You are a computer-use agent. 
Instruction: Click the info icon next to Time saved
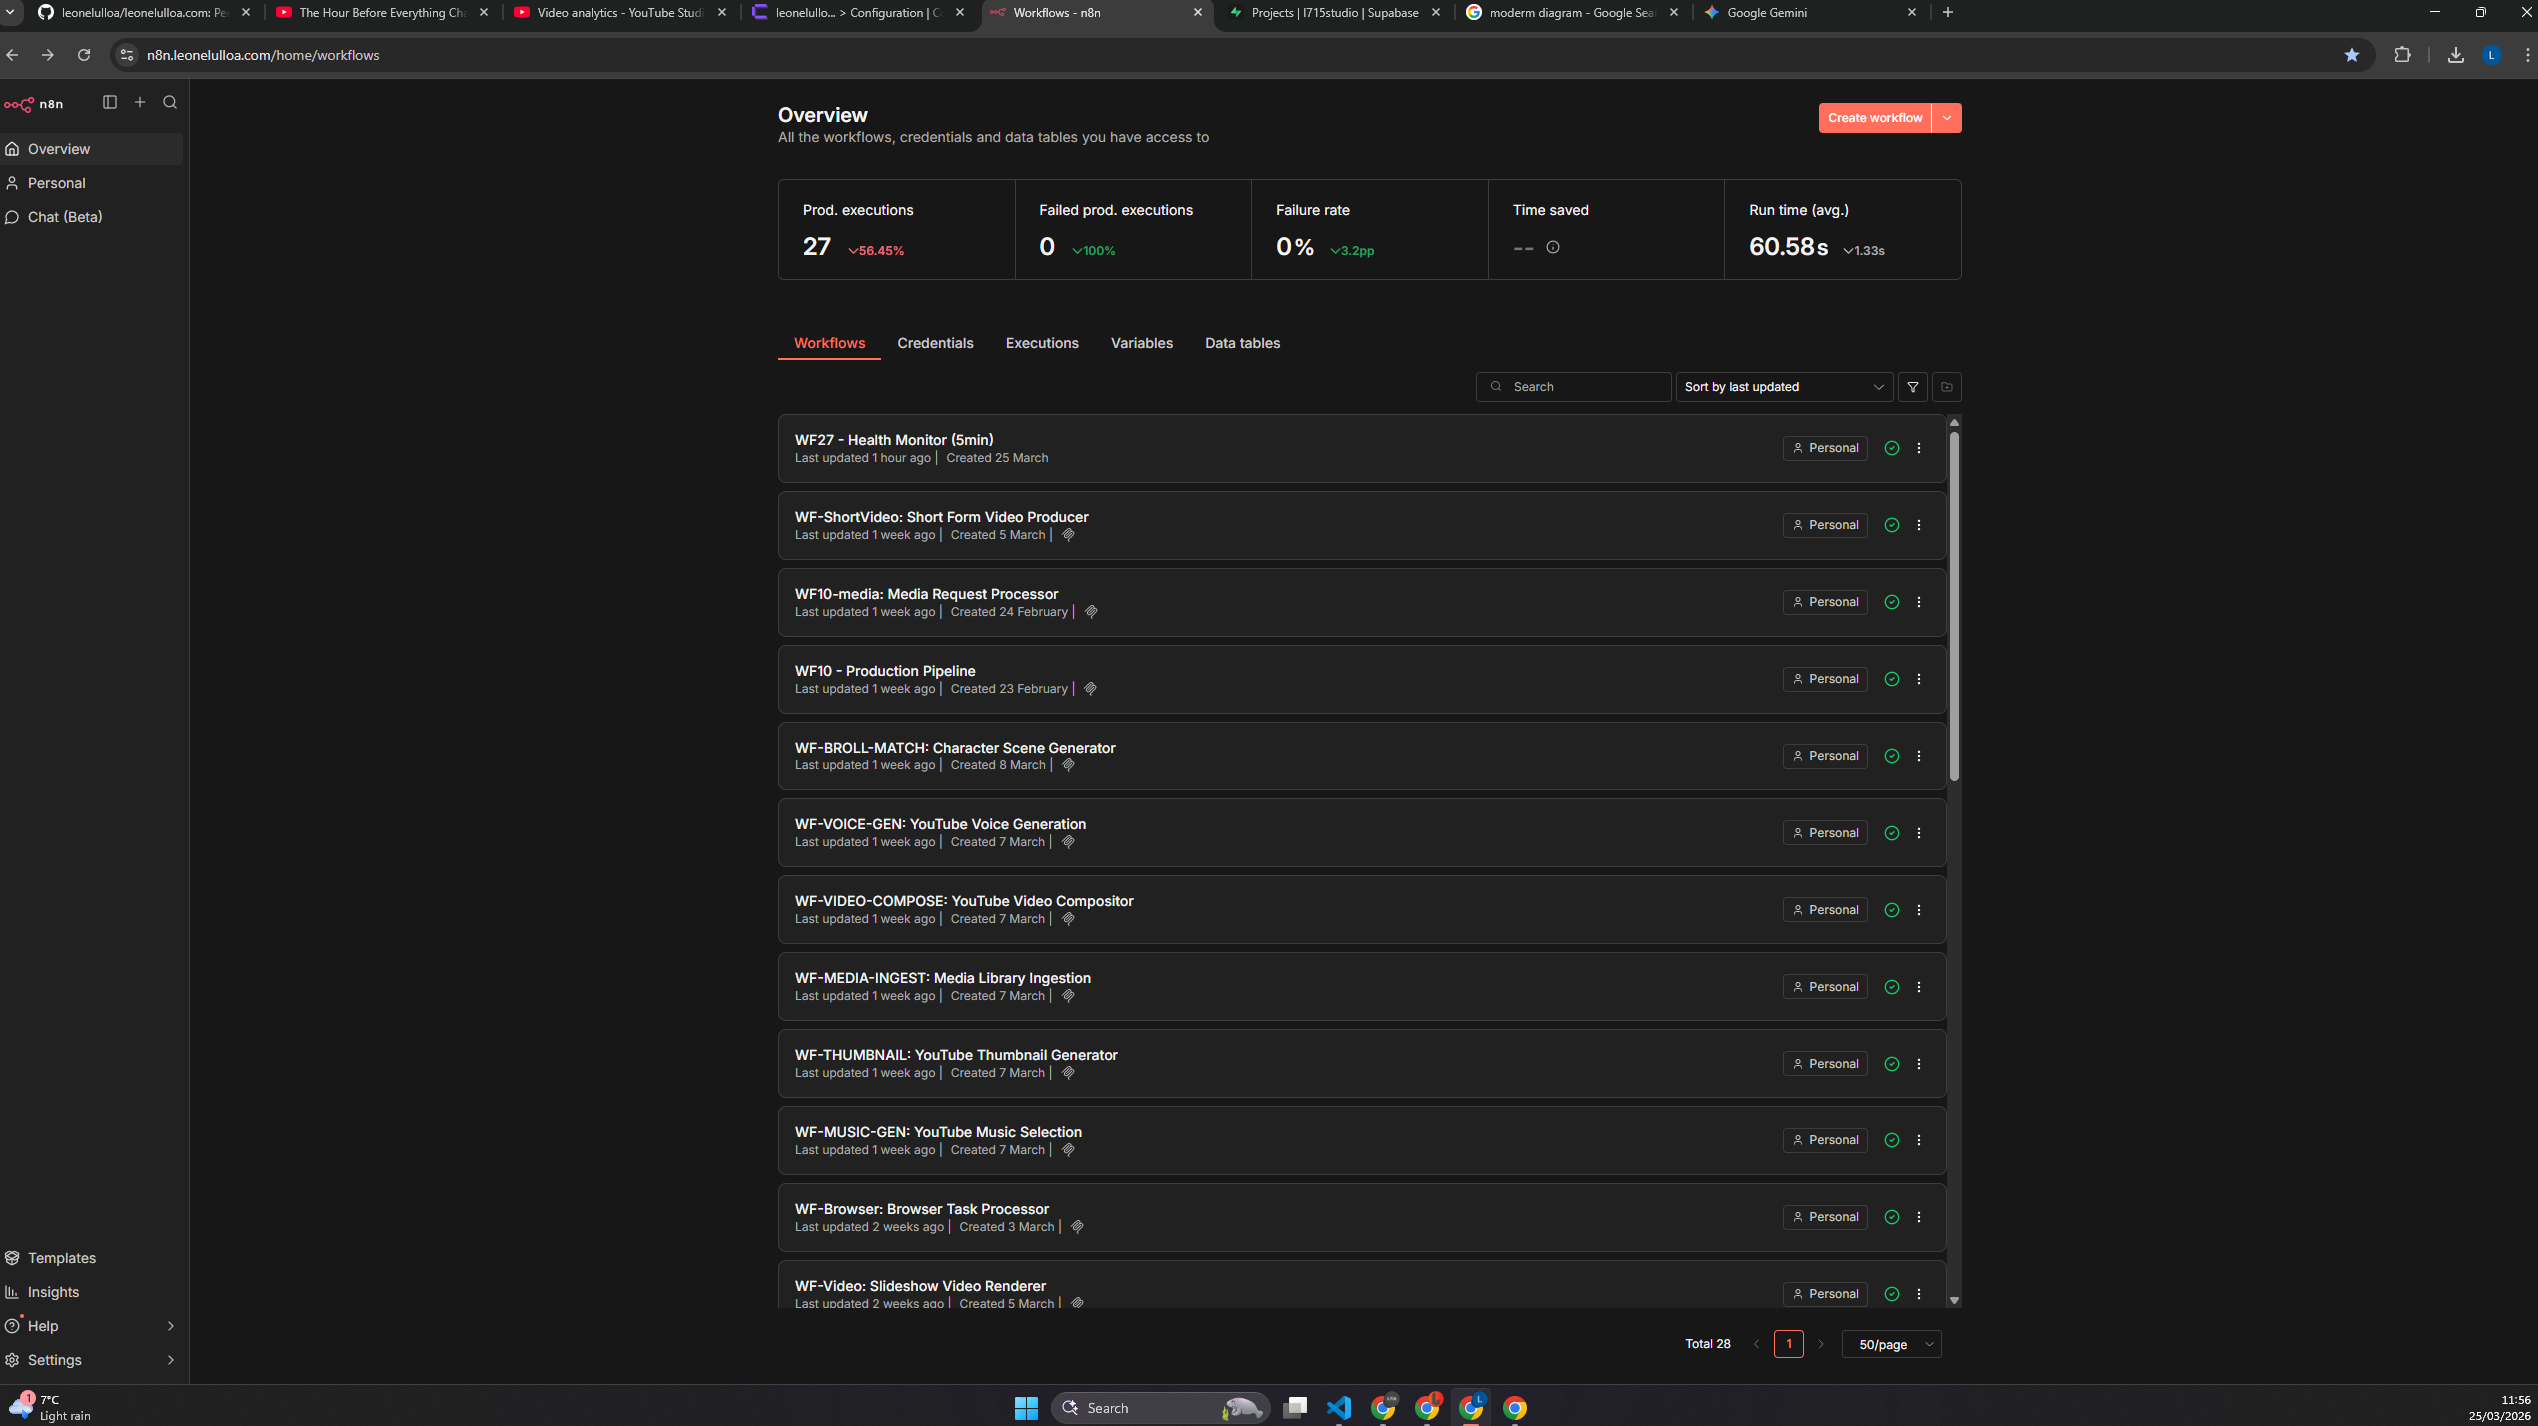pos(1553,247)
